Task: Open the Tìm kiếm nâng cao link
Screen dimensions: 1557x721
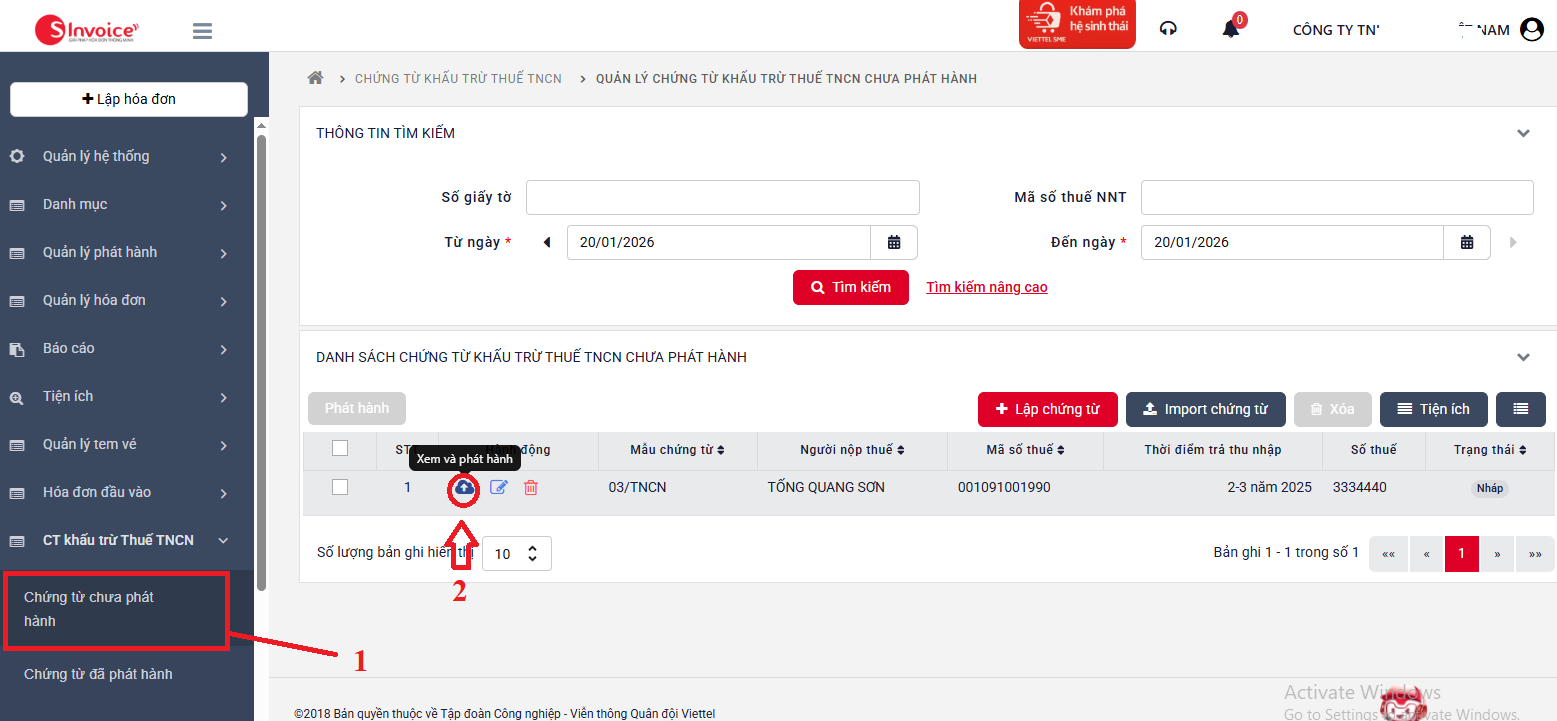Action: tap(987, 287)
